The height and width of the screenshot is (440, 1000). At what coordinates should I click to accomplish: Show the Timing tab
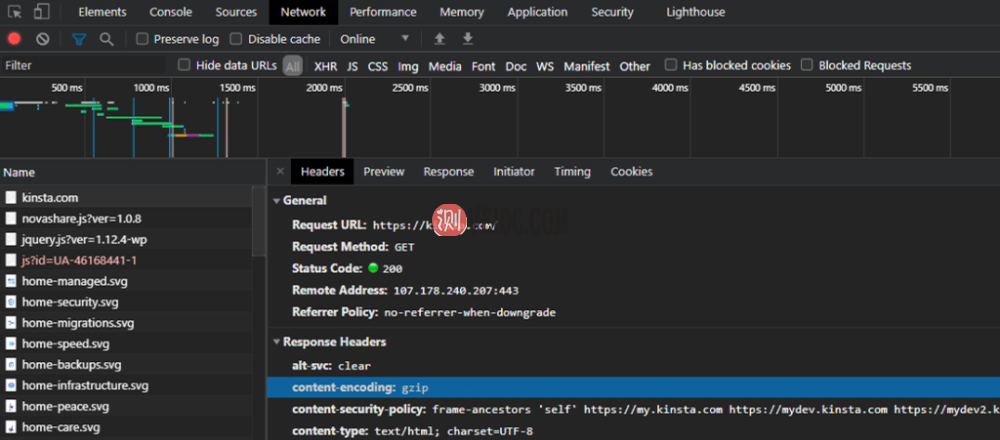pos(572,172)
